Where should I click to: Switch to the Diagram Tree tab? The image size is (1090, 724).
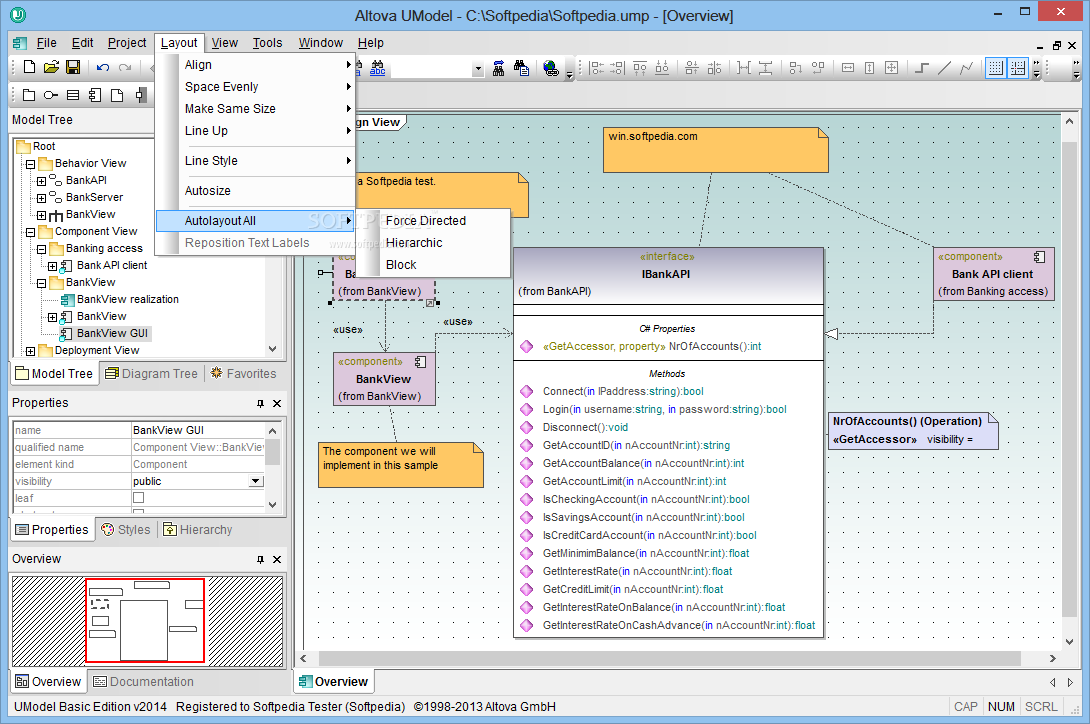pos(152,373)
